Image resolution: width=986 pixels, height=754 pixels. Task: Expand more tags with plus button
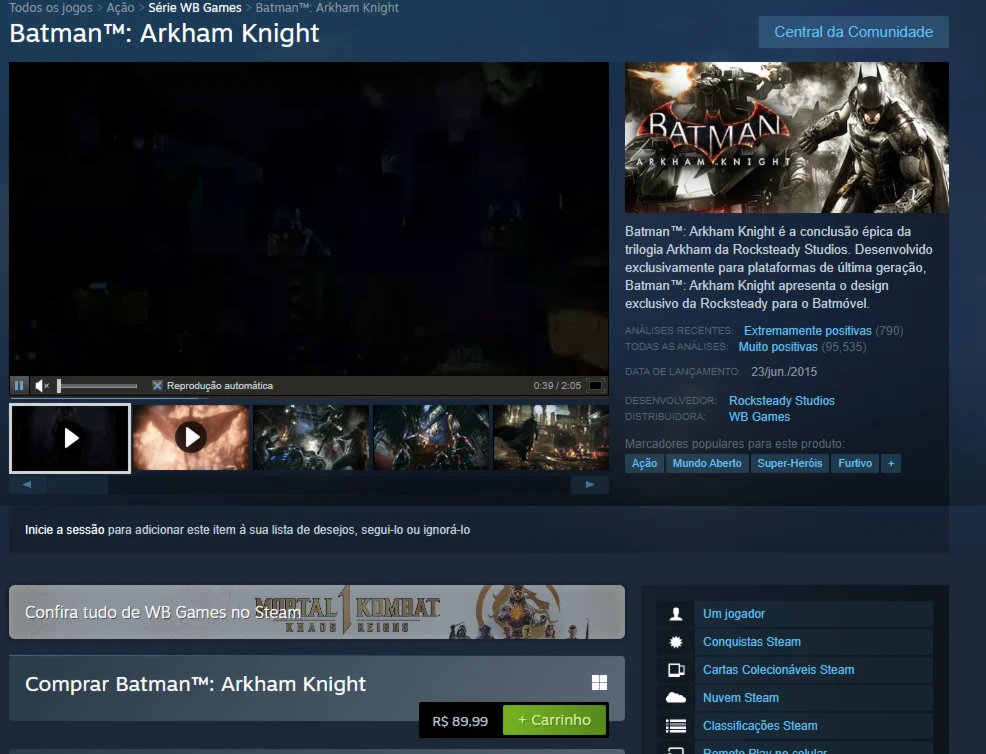pyautogui.click(x=891, y=463)
